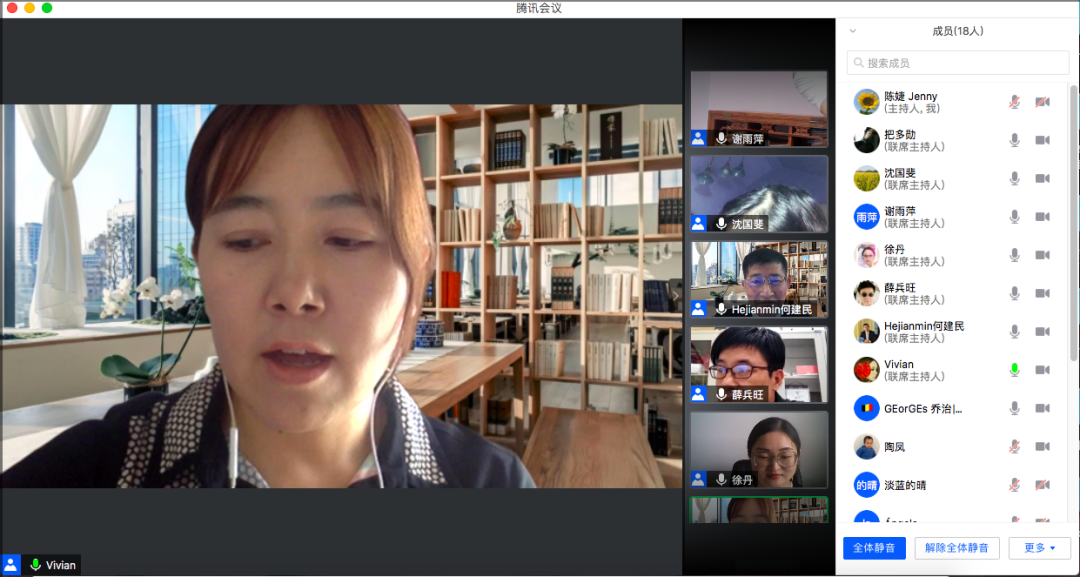Click the 搜索成员 search field
Screen dimensions: 1080x577
coord(957,63)
